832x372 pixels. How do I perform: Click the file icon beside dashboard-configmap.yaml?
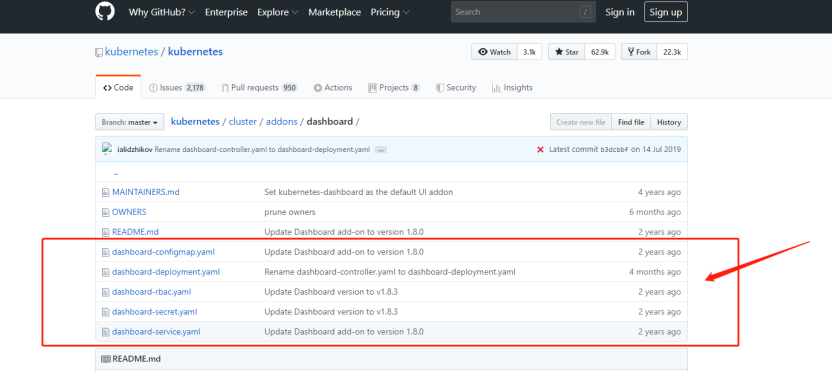105,252
